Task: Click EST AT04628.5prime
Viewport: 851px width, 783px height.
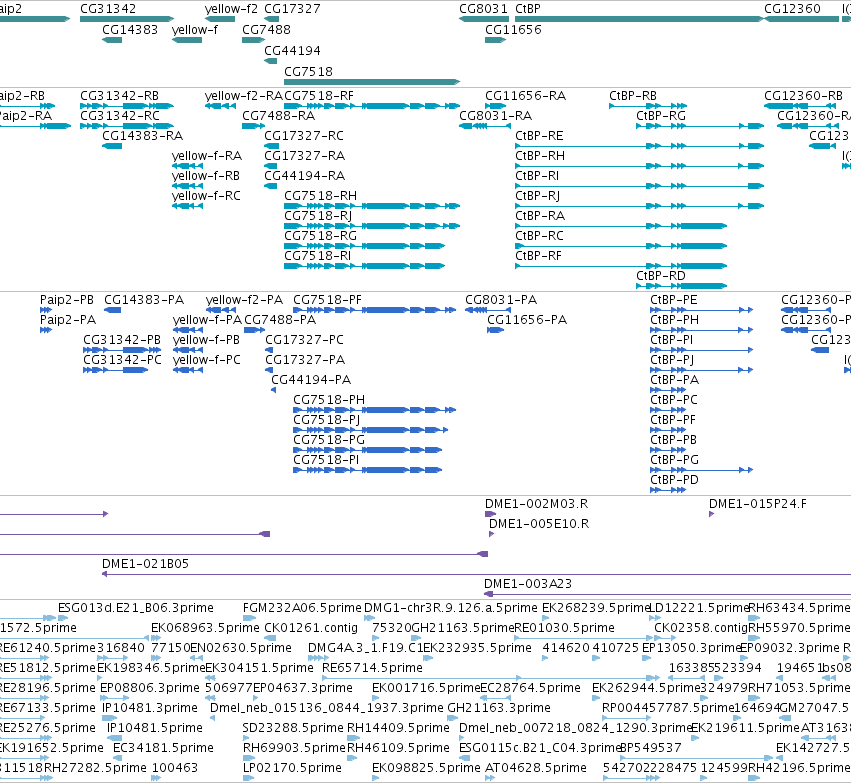Action: coord(536,768)
